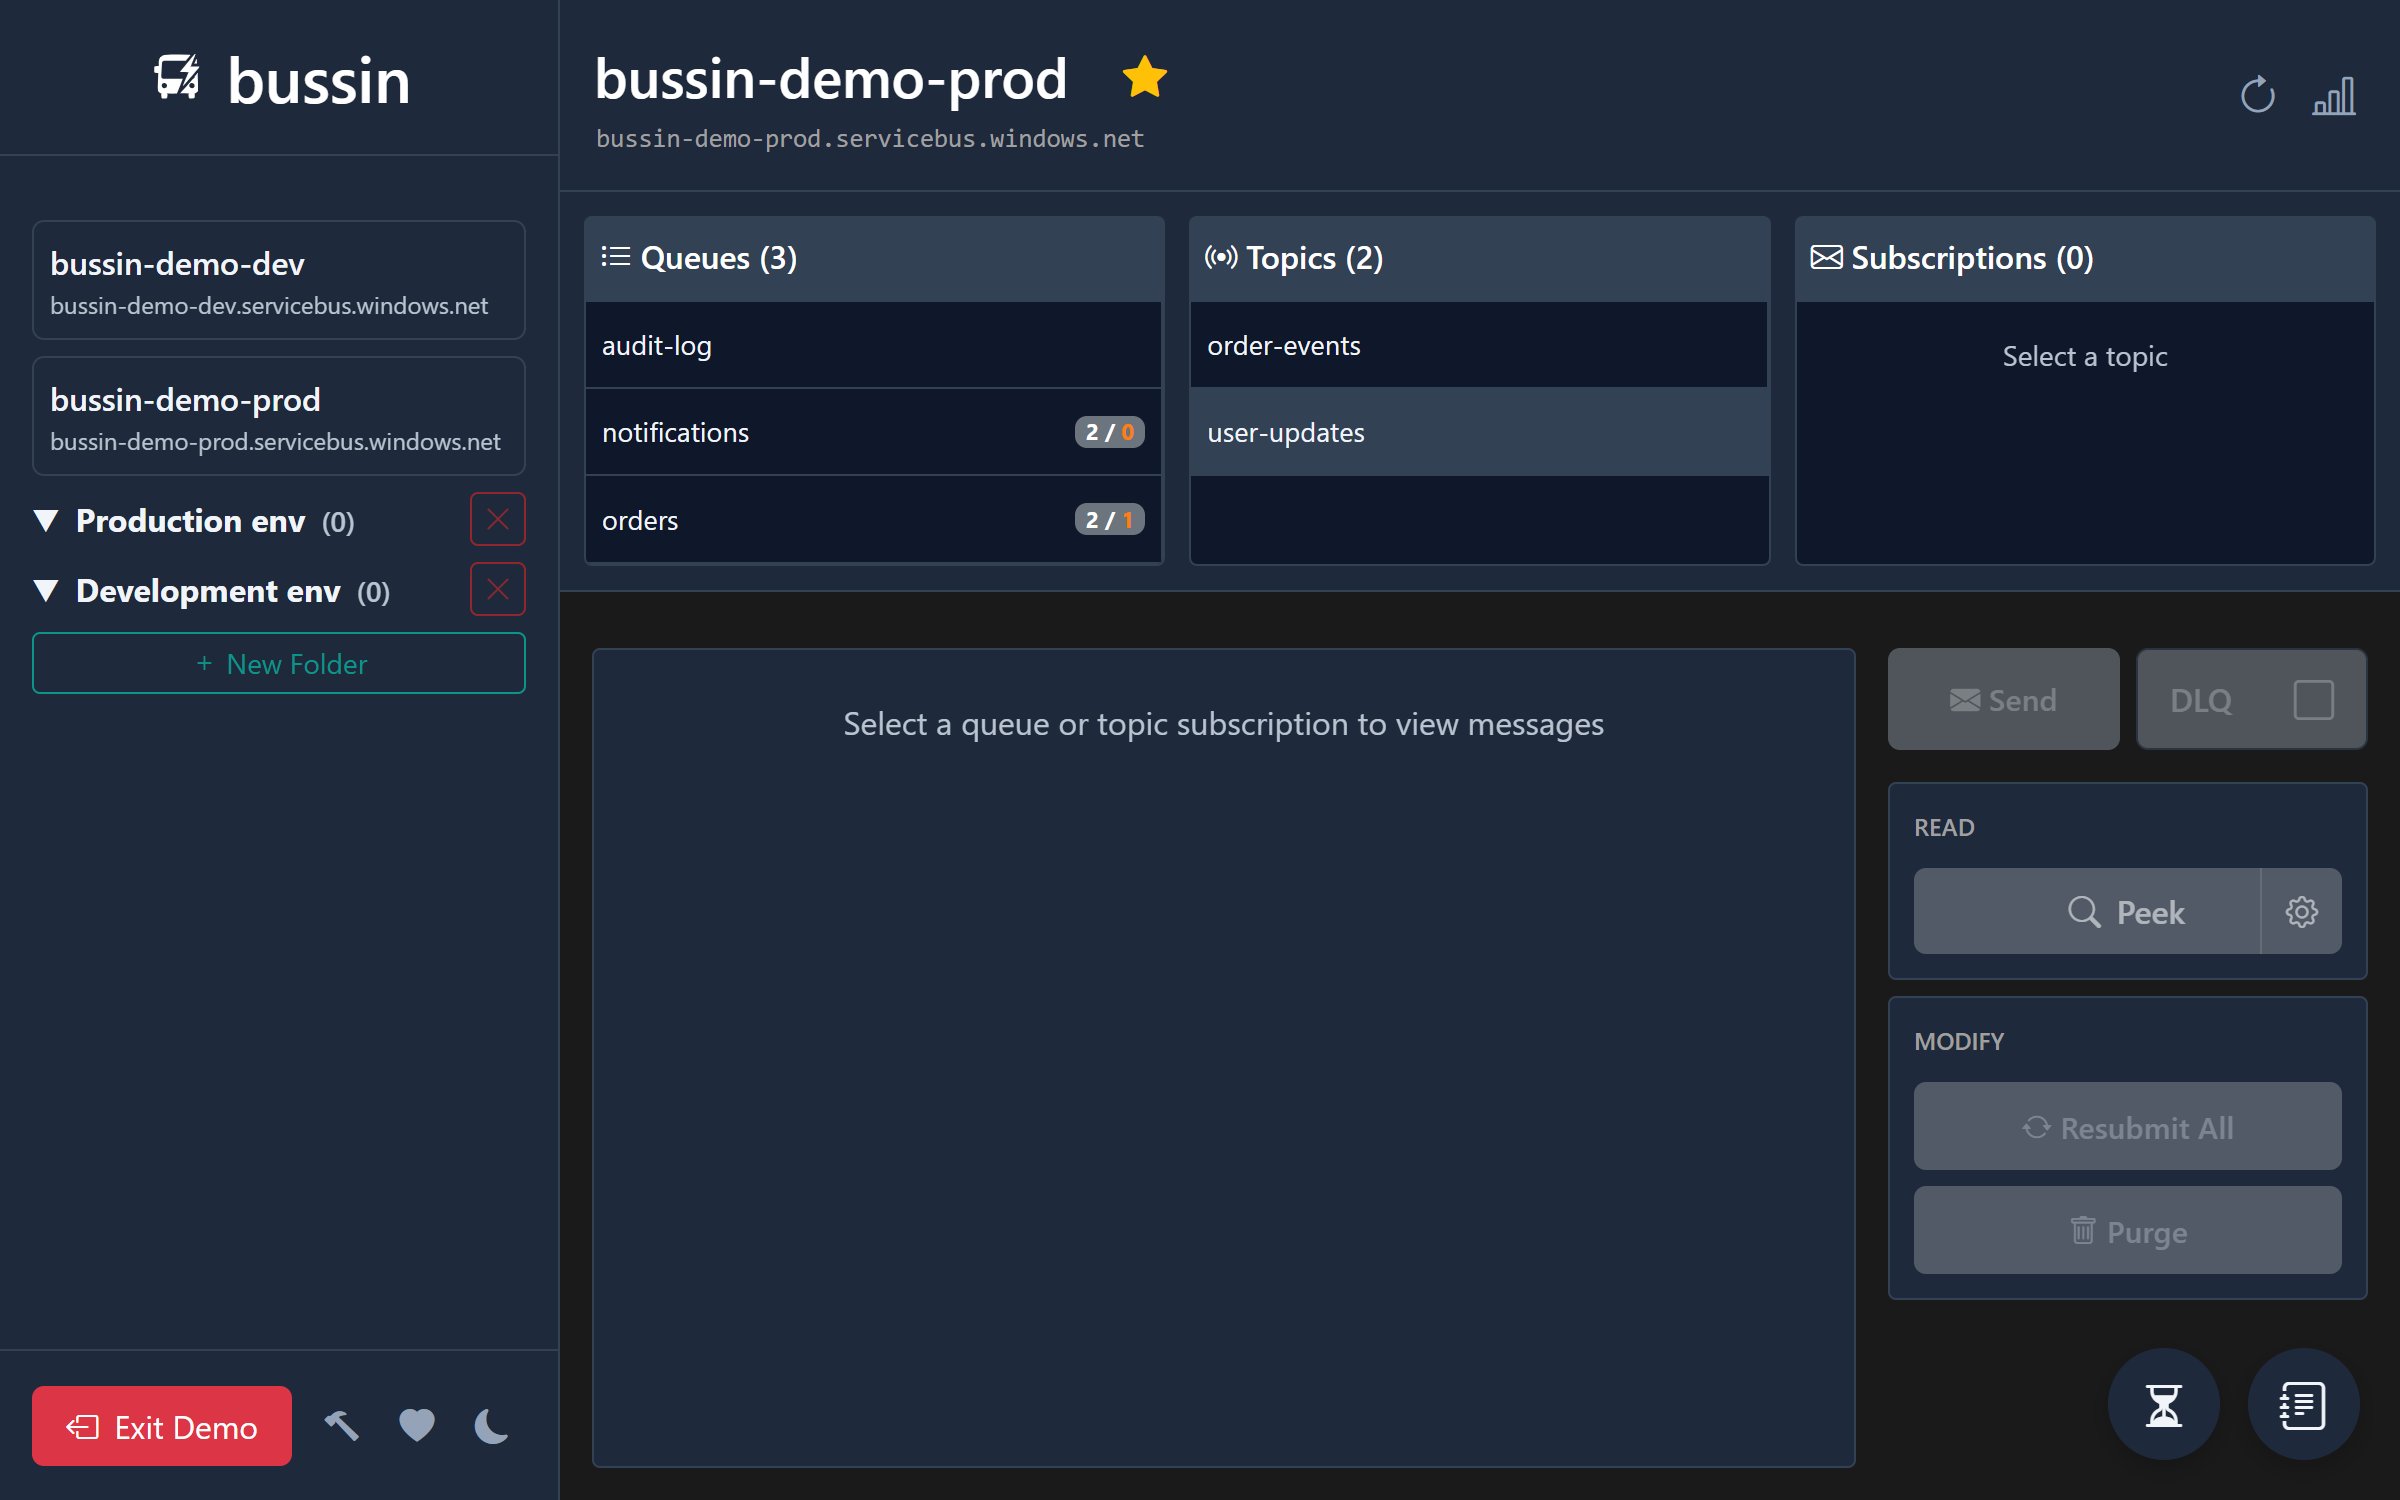Toggle the favorite star for bussin-demo-prod
The width and height of the screenshot is (2400, 1500).
tap(1144, 77)
